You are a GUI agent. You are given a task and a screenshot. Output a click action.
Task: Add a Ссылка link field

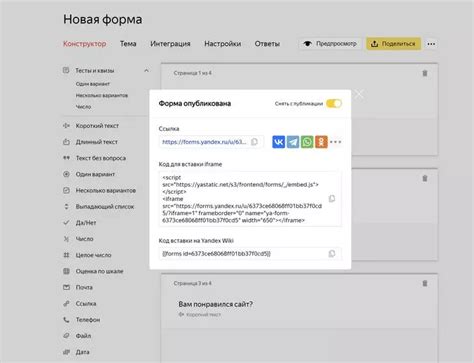(79, 304)
